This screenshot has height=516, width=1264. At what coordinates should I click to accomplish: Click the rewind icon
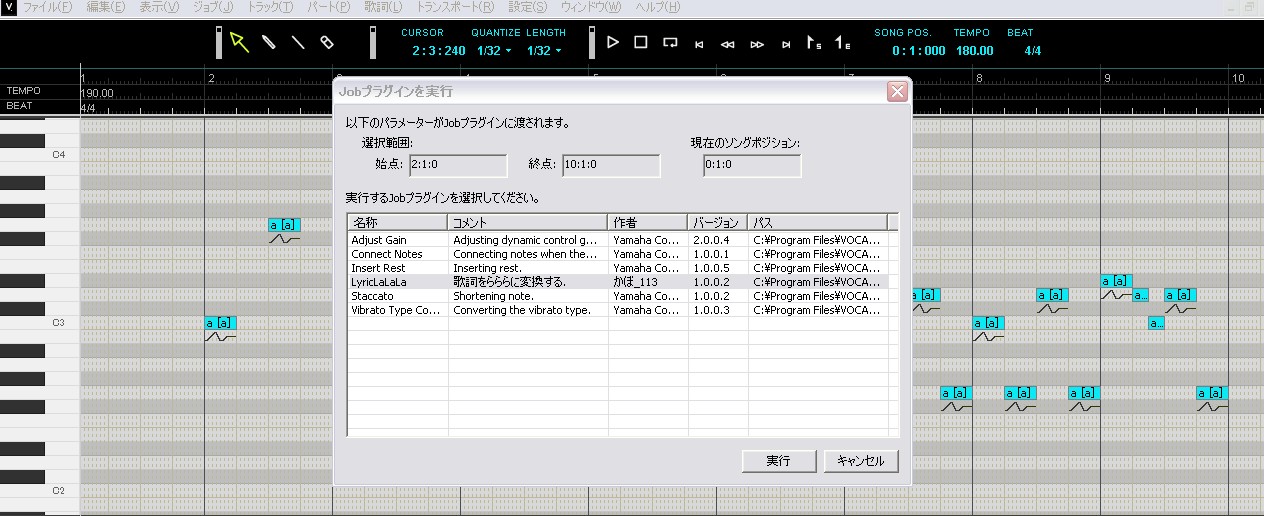pos(728,44)
